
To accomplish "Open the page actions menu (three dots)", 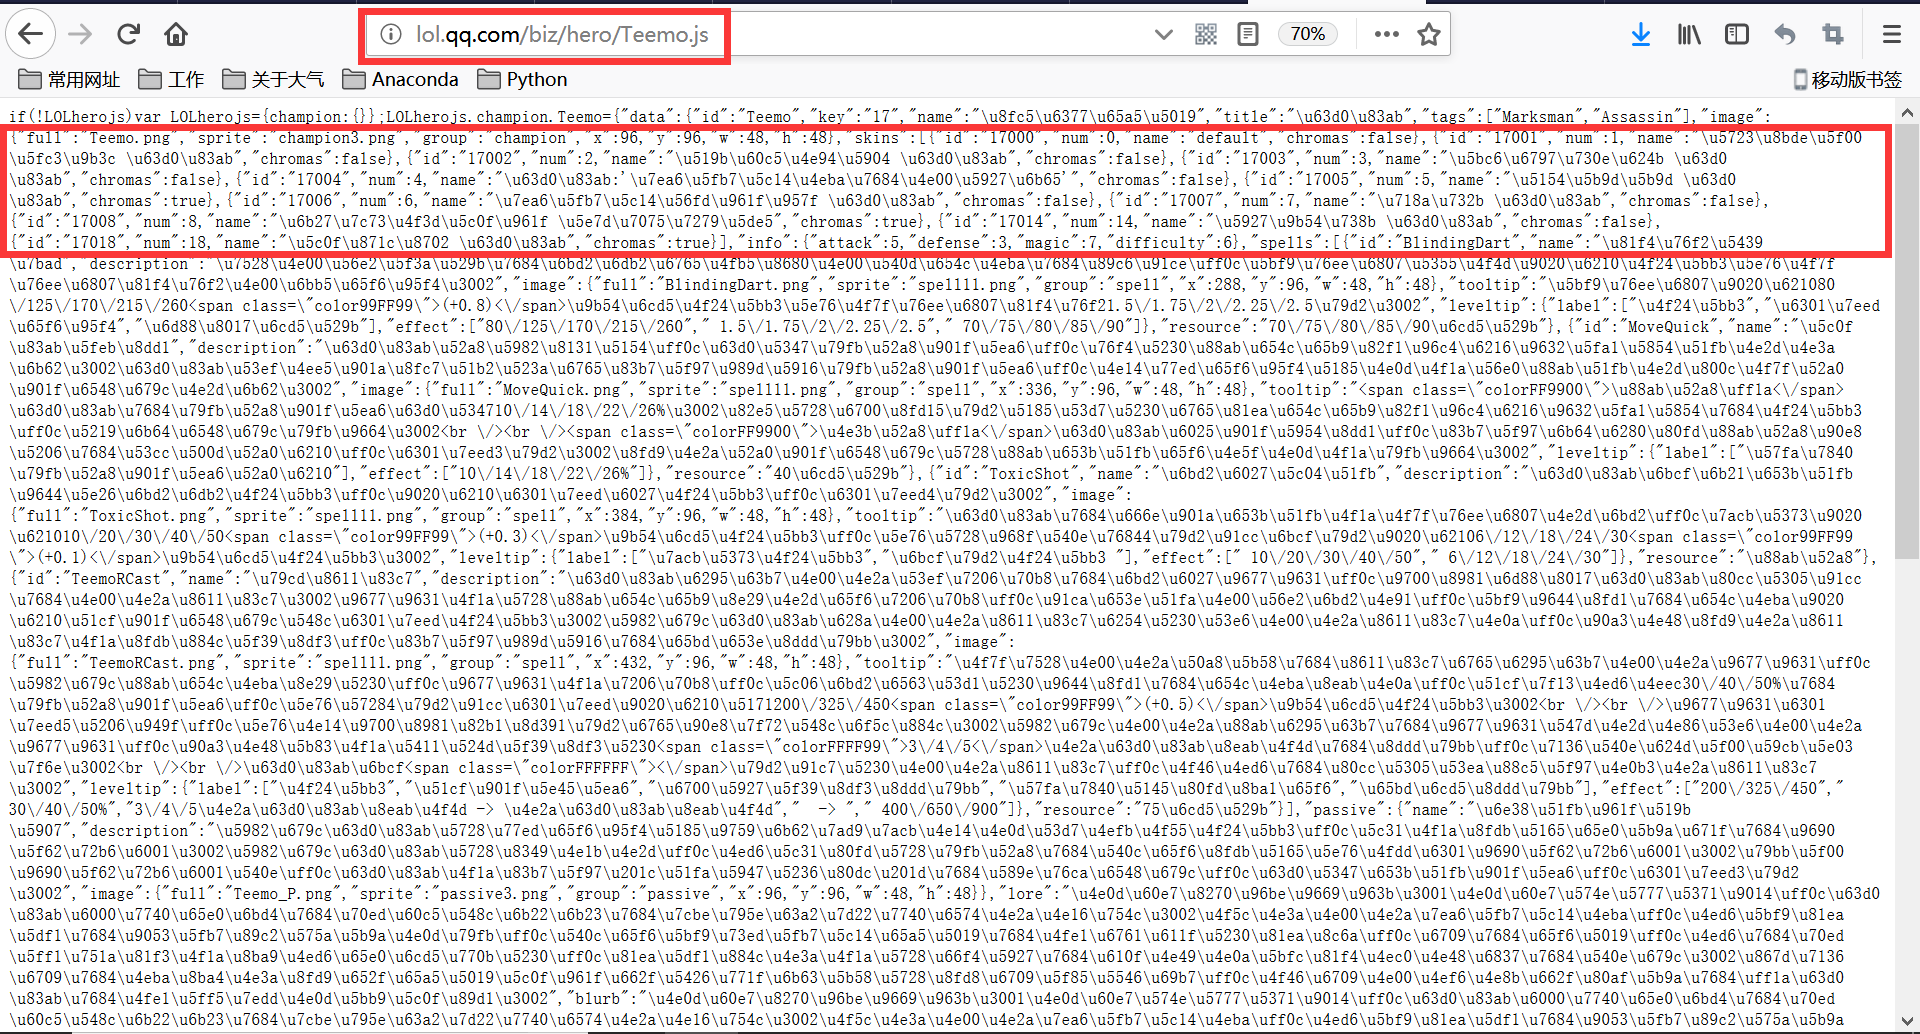I will [x=1386, y=35].
